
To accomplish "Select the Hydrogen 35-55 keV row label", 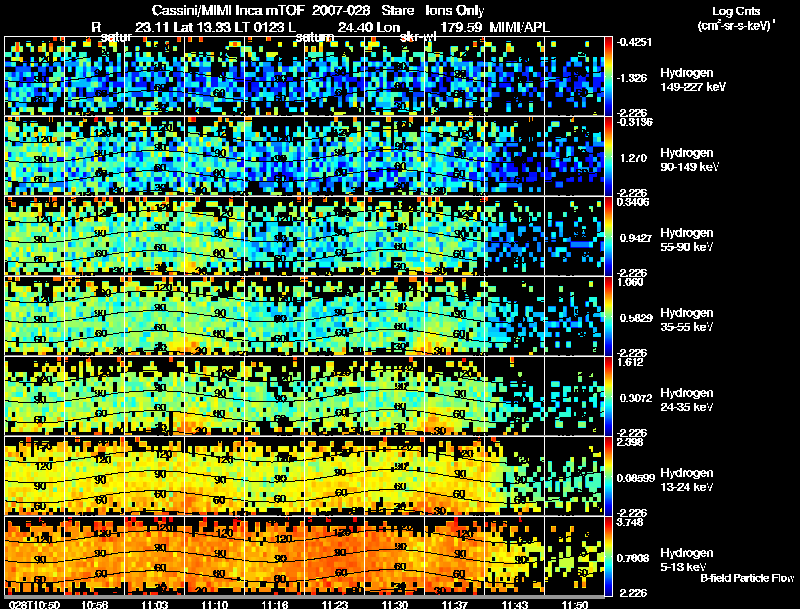I will click(x=687, y=320).
